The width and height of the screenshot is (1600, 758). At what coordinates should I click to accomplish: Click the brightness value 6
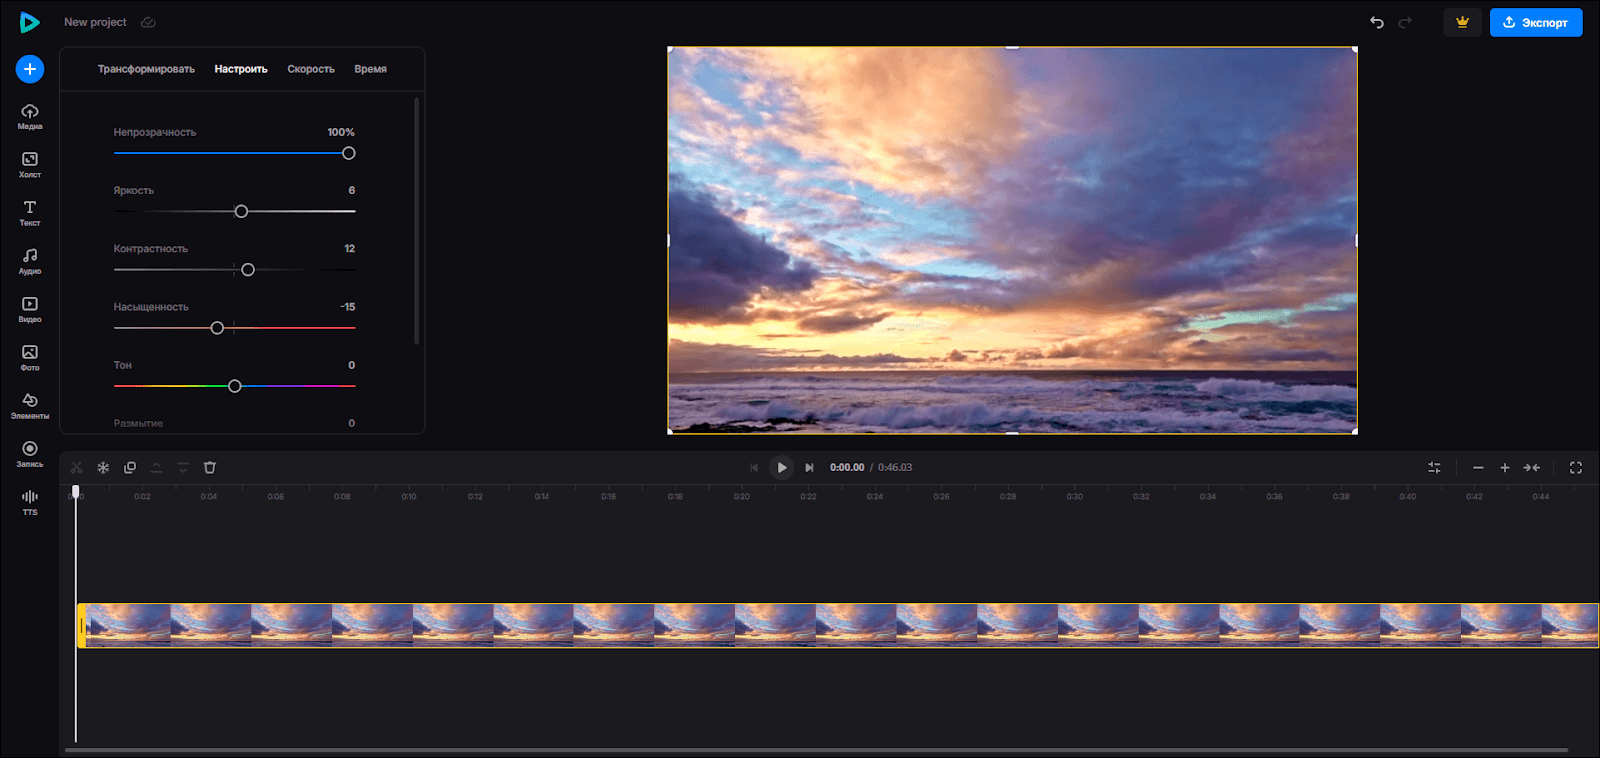coord(352,190)
